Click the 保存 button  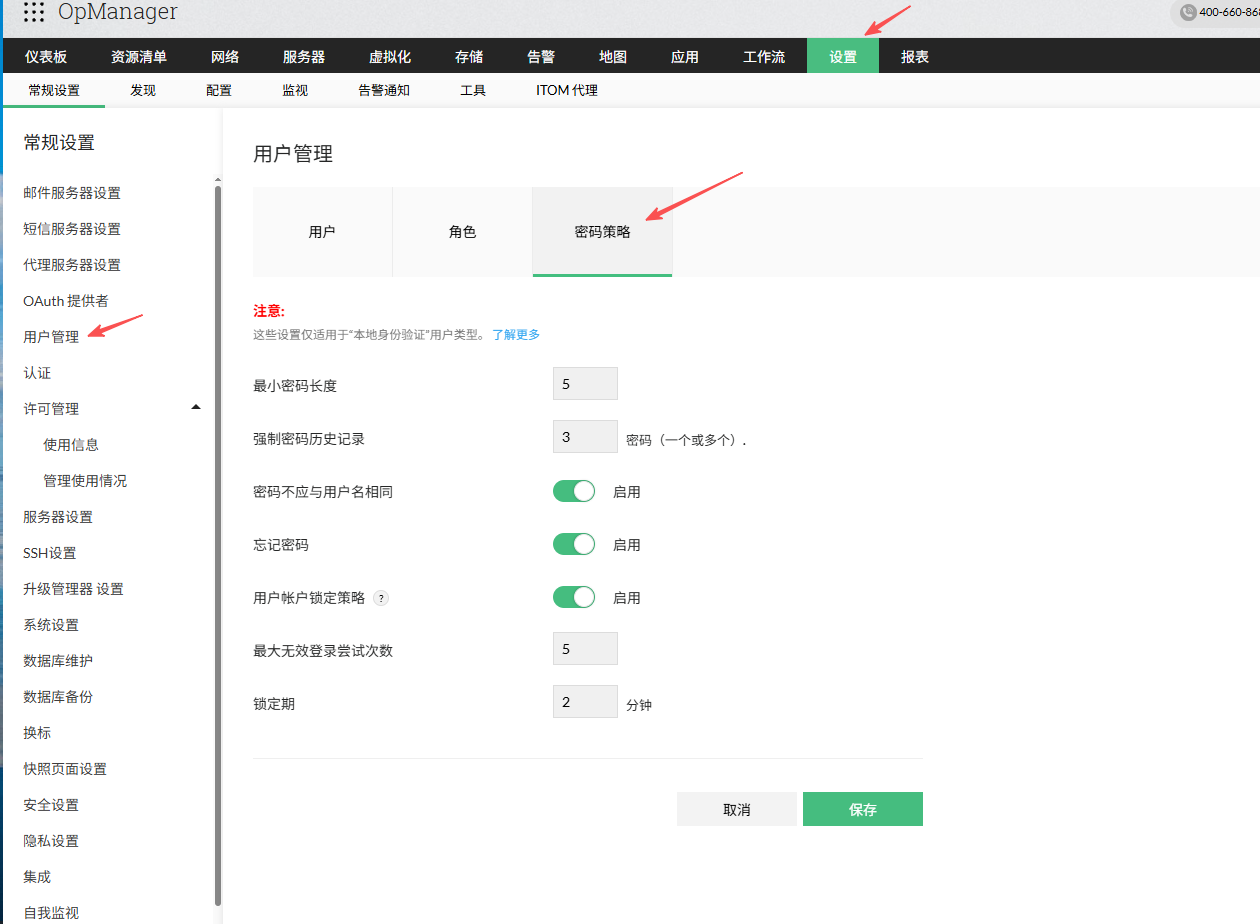[862, 809]
